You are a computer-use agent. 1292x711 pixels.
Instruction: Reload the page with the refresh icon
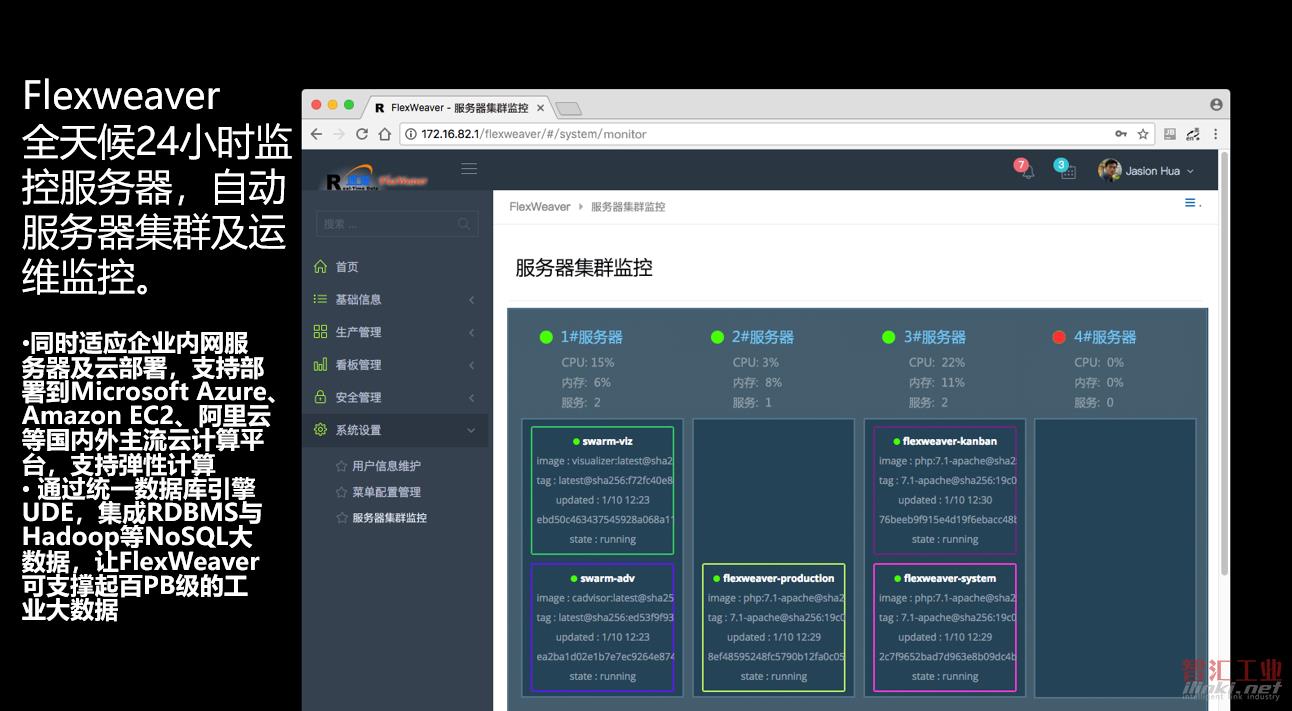click(x=362, y=134)
